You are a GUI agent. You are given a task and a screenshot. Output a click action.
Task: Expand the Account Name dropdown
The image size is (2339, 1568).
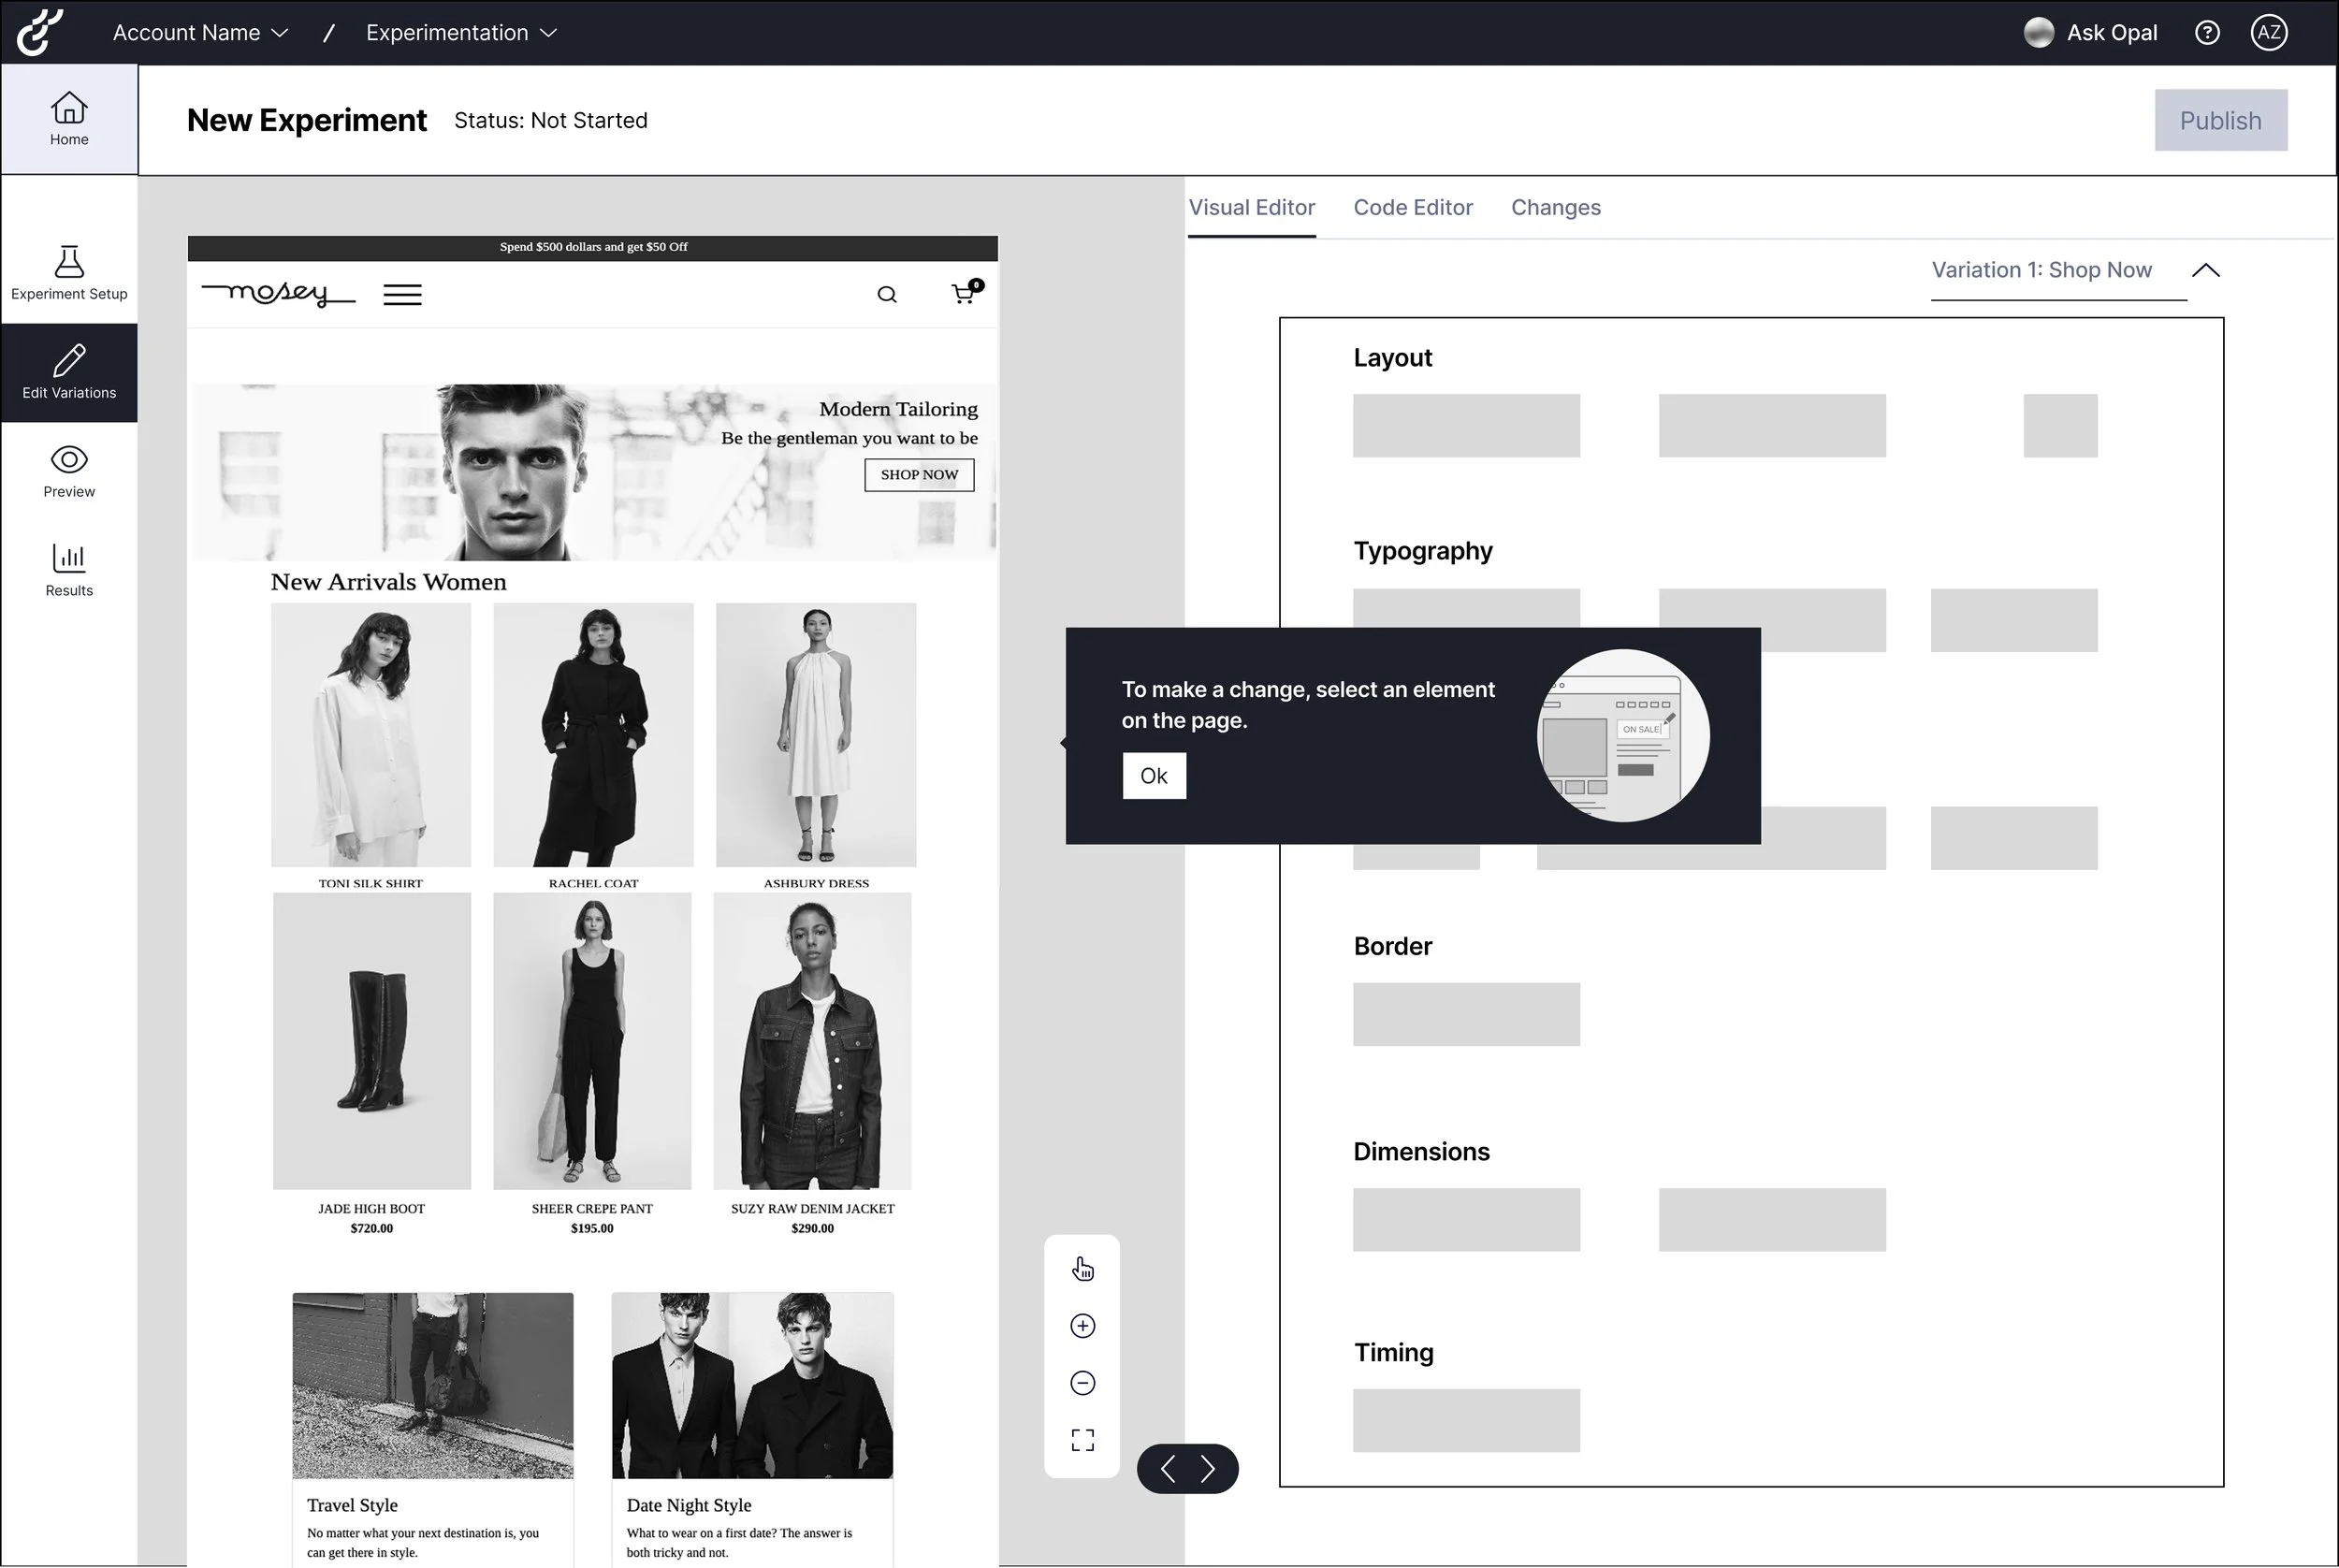pyautogui.click(x=200, y=33)
